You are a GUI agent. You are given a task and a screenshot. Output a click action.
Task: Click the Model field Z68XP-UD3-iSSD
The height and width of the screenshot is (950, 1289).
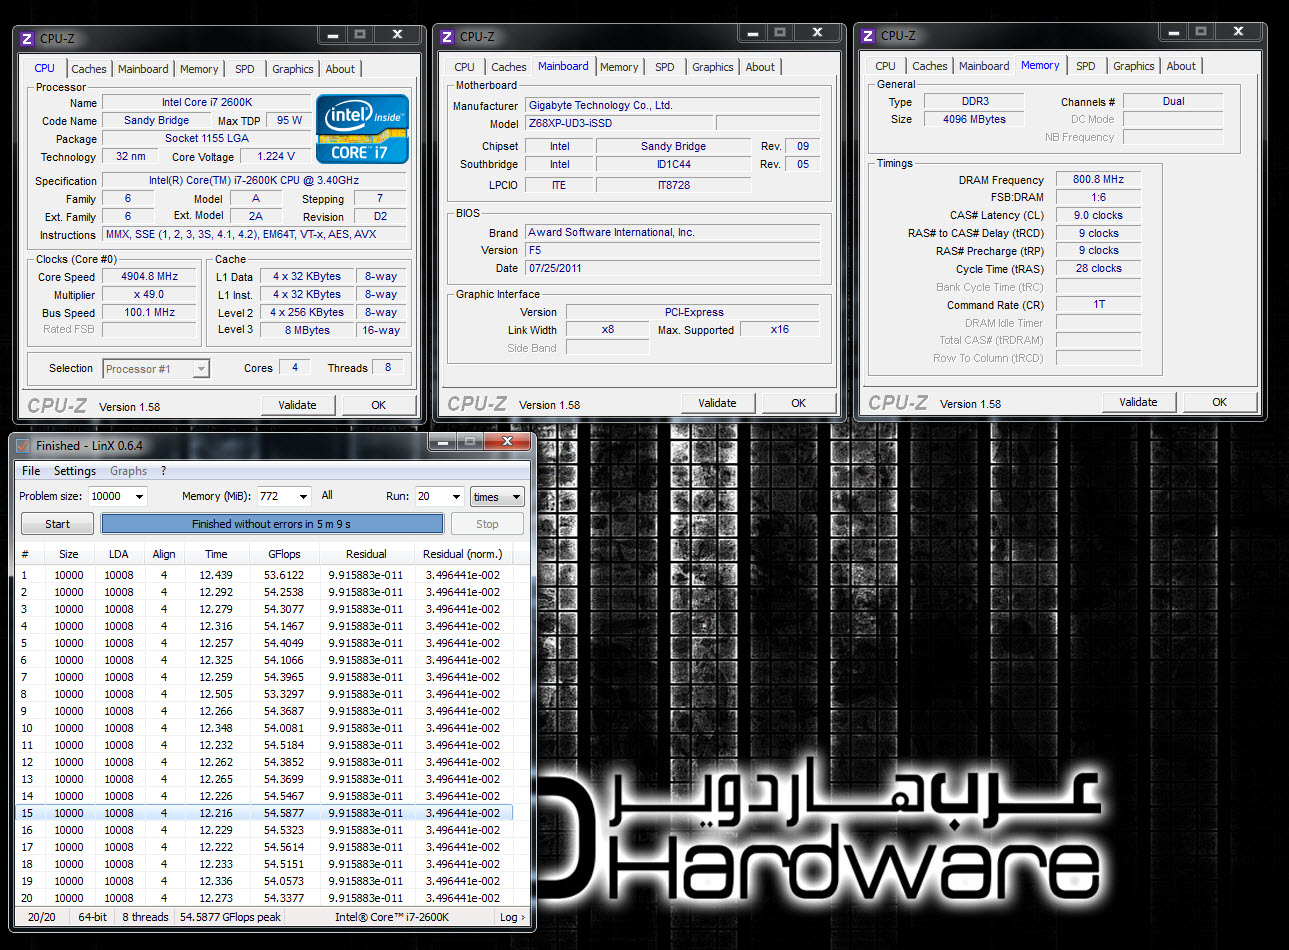[x=619, y=123]
